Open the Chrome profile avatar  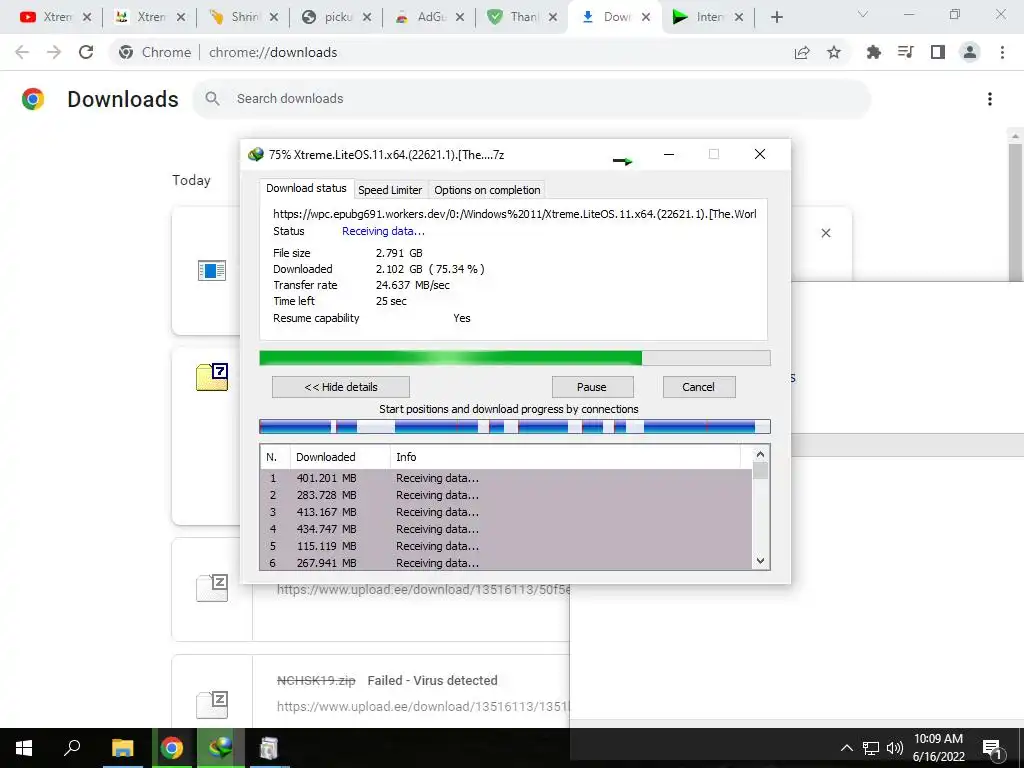tap(970, 52)
